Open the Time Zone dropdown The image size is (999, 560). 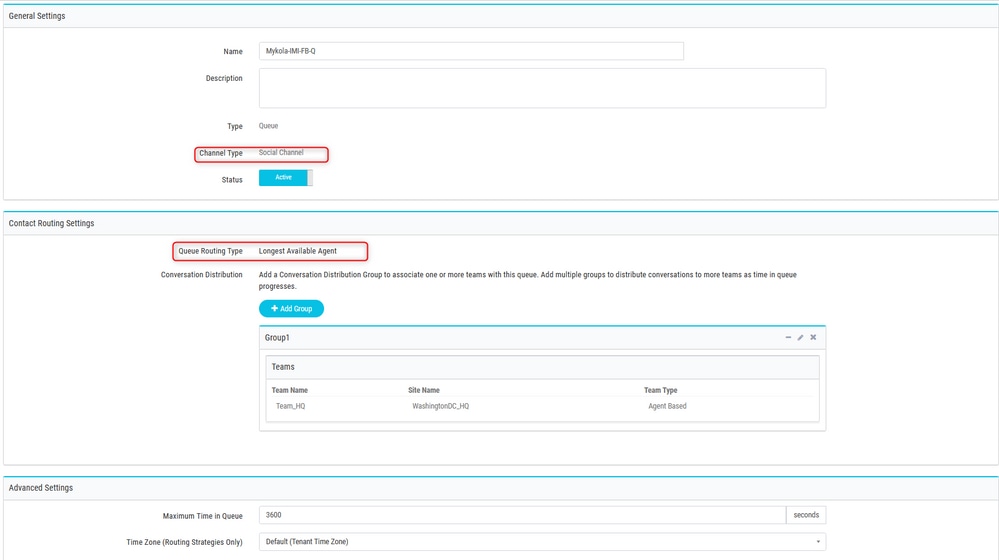[542, 542]
